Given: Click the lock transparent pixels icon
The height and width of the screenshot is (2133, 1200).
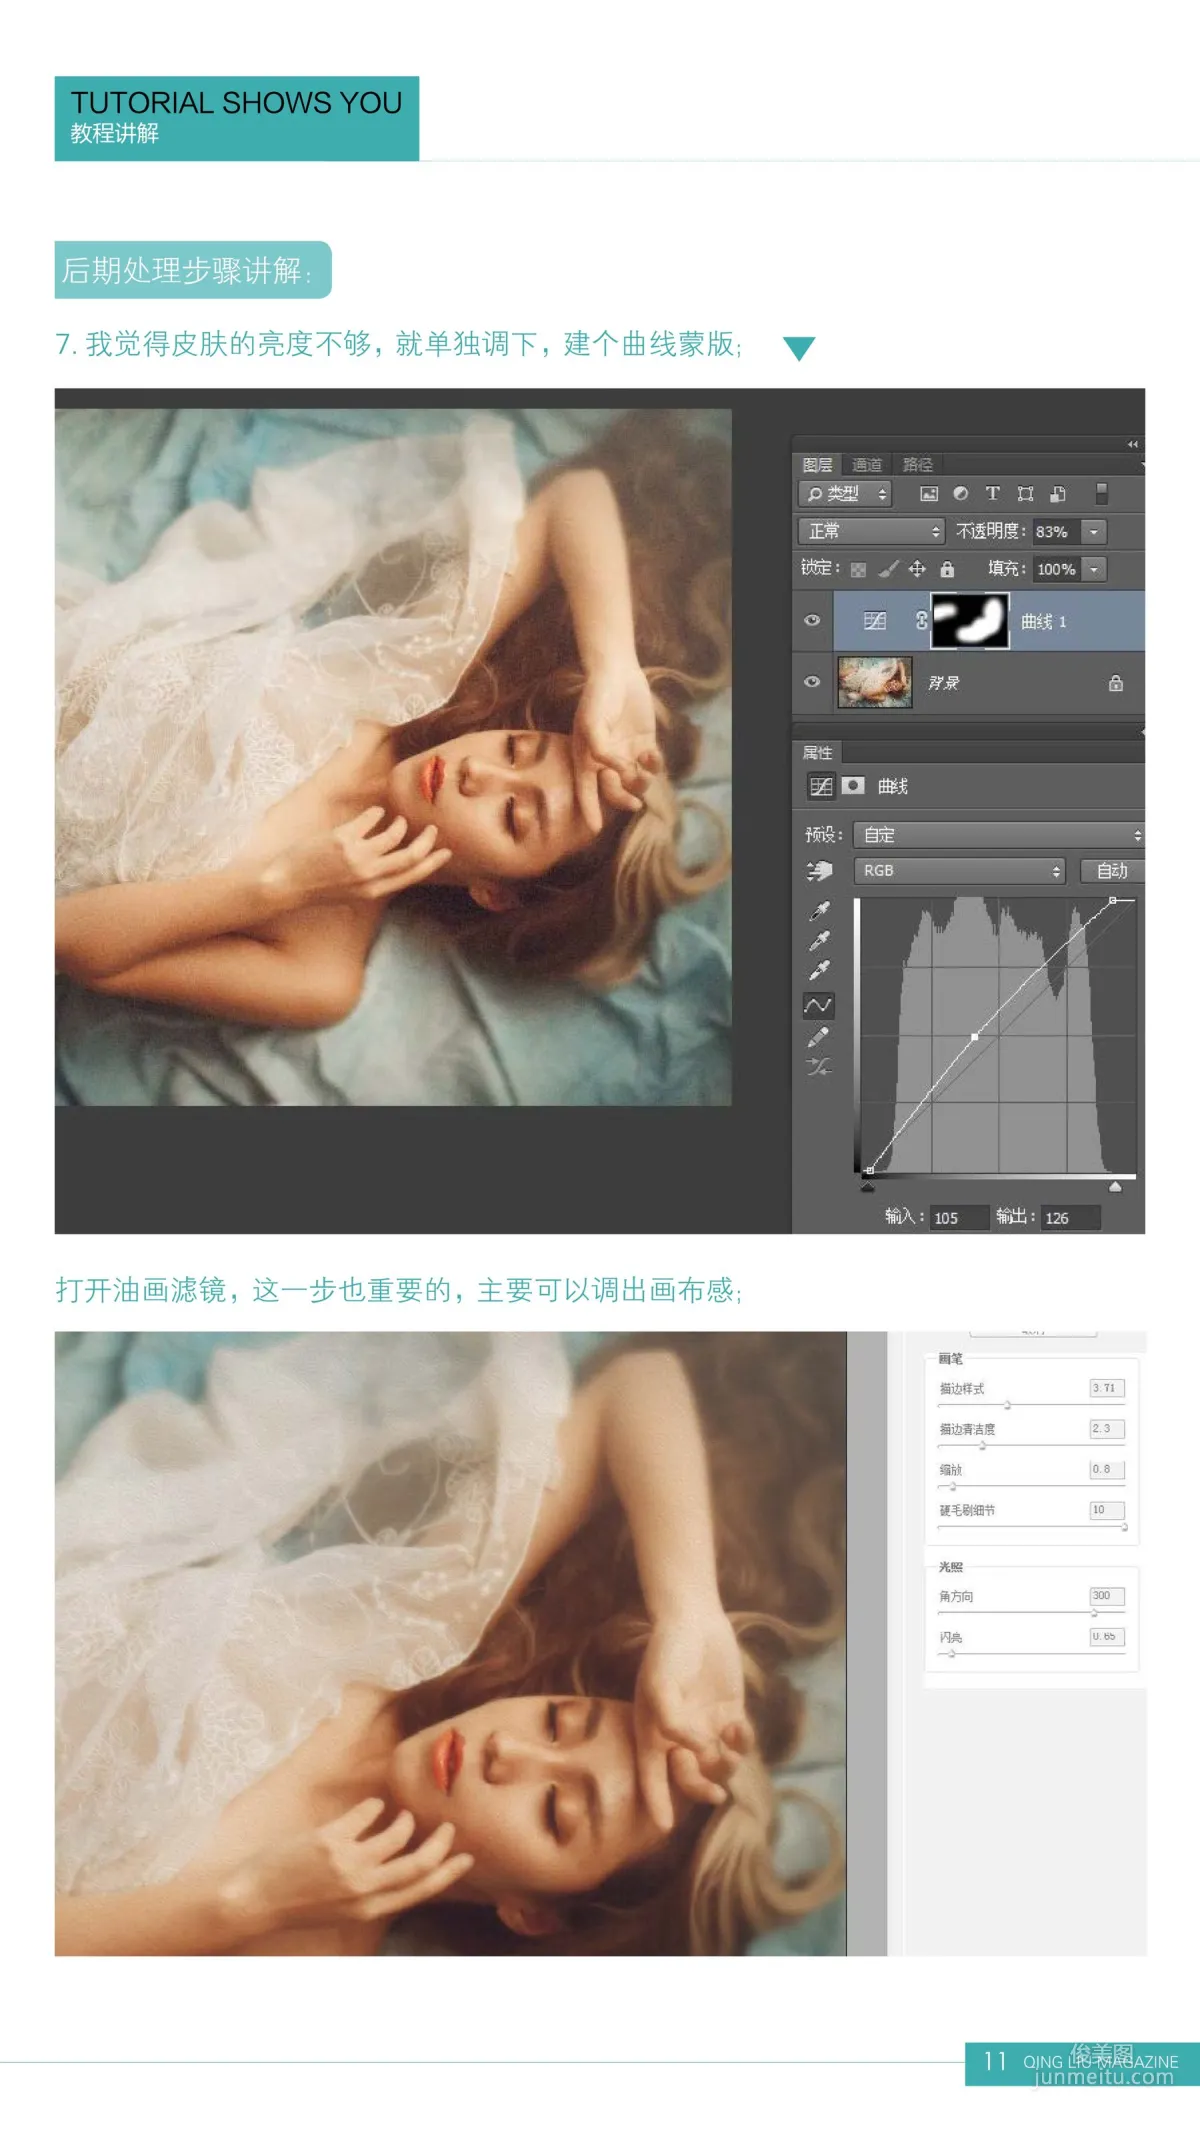Looking at the screenshot, I should 858,570.
